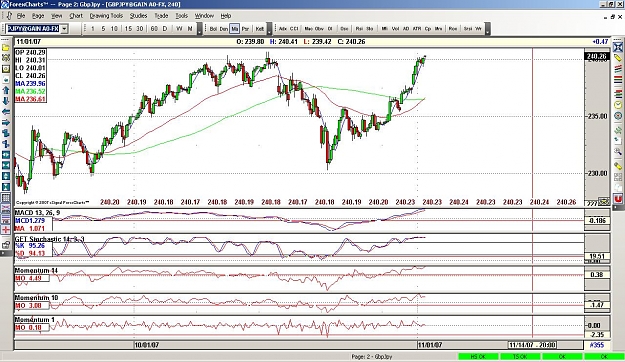Select the 60 minute interval

pyautogui.click(x=154, y=29)
